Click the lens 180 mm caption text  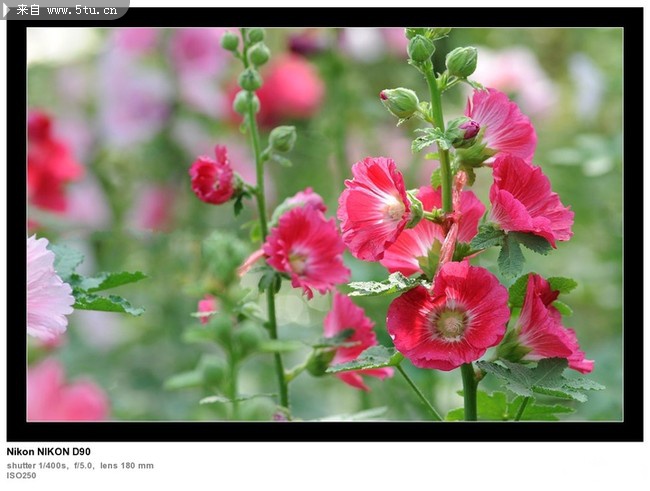[126, 465]
